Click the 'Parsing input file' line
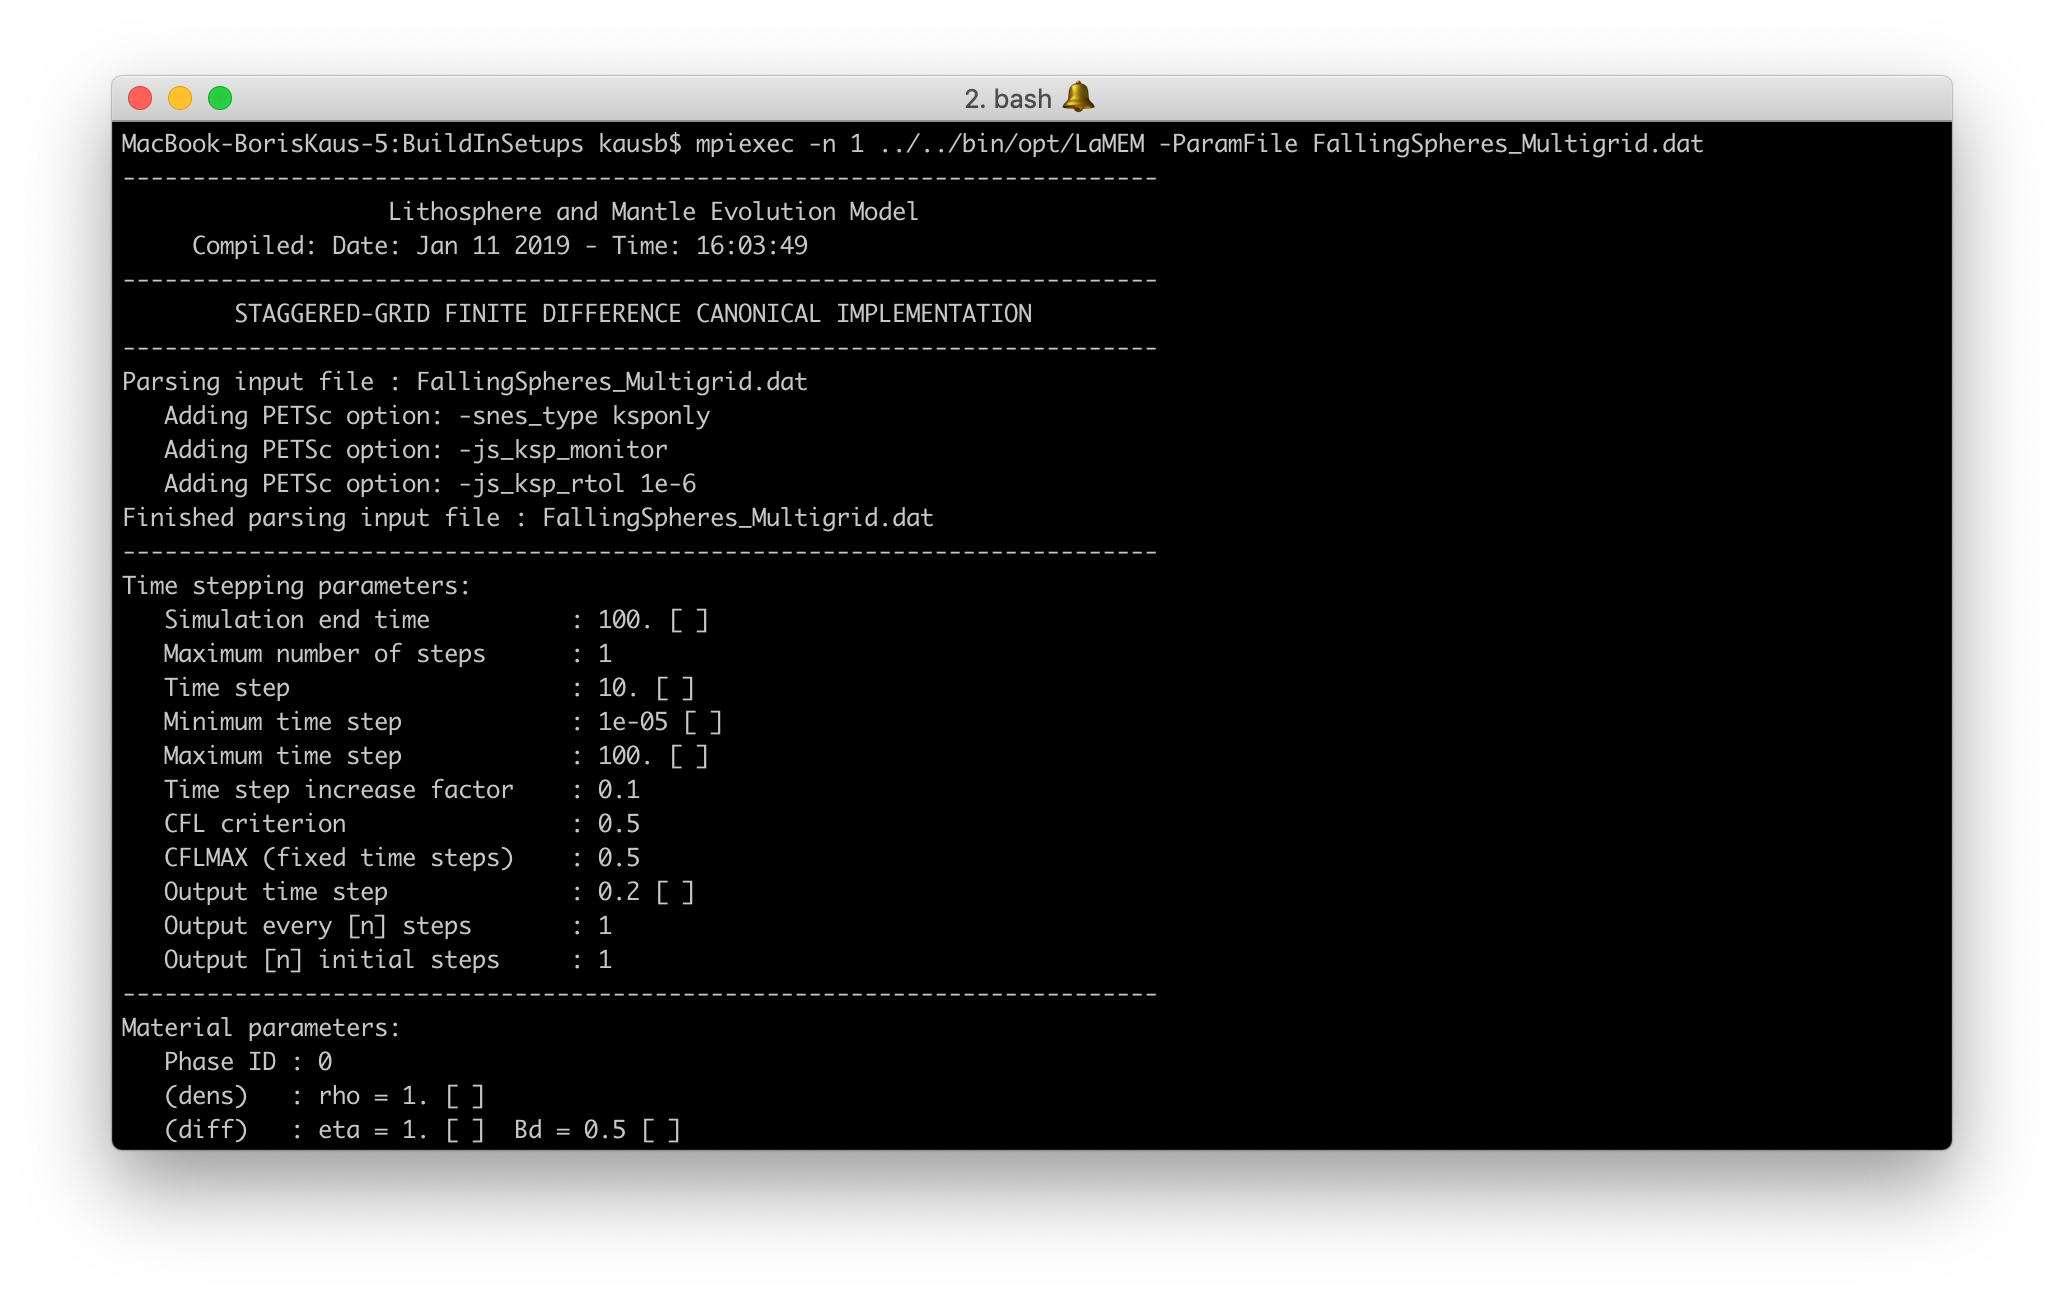This screenshot has height=1298, width=2064. 465,382
